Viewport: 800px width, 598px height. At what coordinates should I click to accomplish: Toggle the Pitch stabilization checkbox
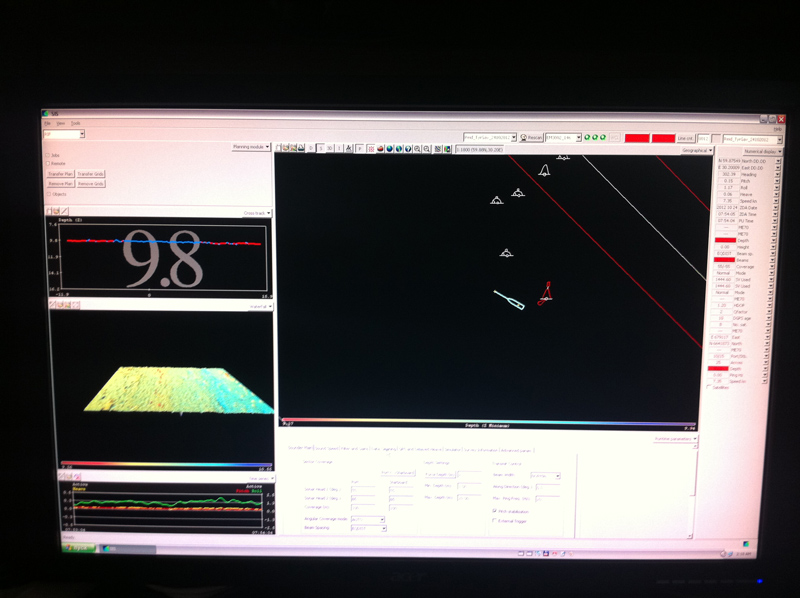point(495,510)
